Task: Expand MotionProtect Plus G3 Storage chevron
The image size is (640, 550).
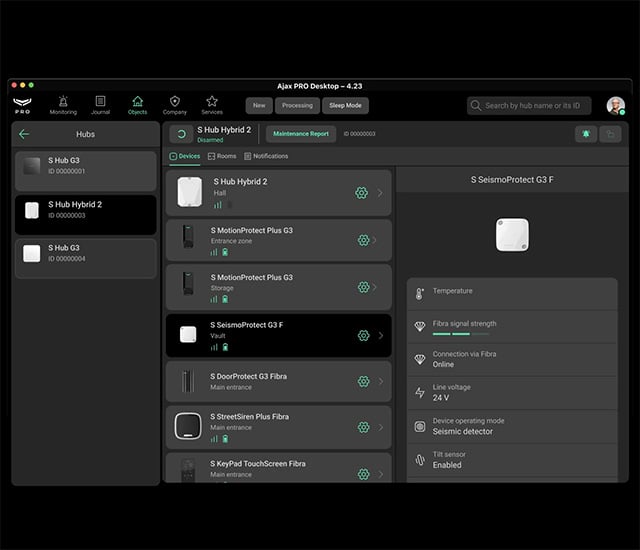Action: pyautogui.click(x=374, y=287)
